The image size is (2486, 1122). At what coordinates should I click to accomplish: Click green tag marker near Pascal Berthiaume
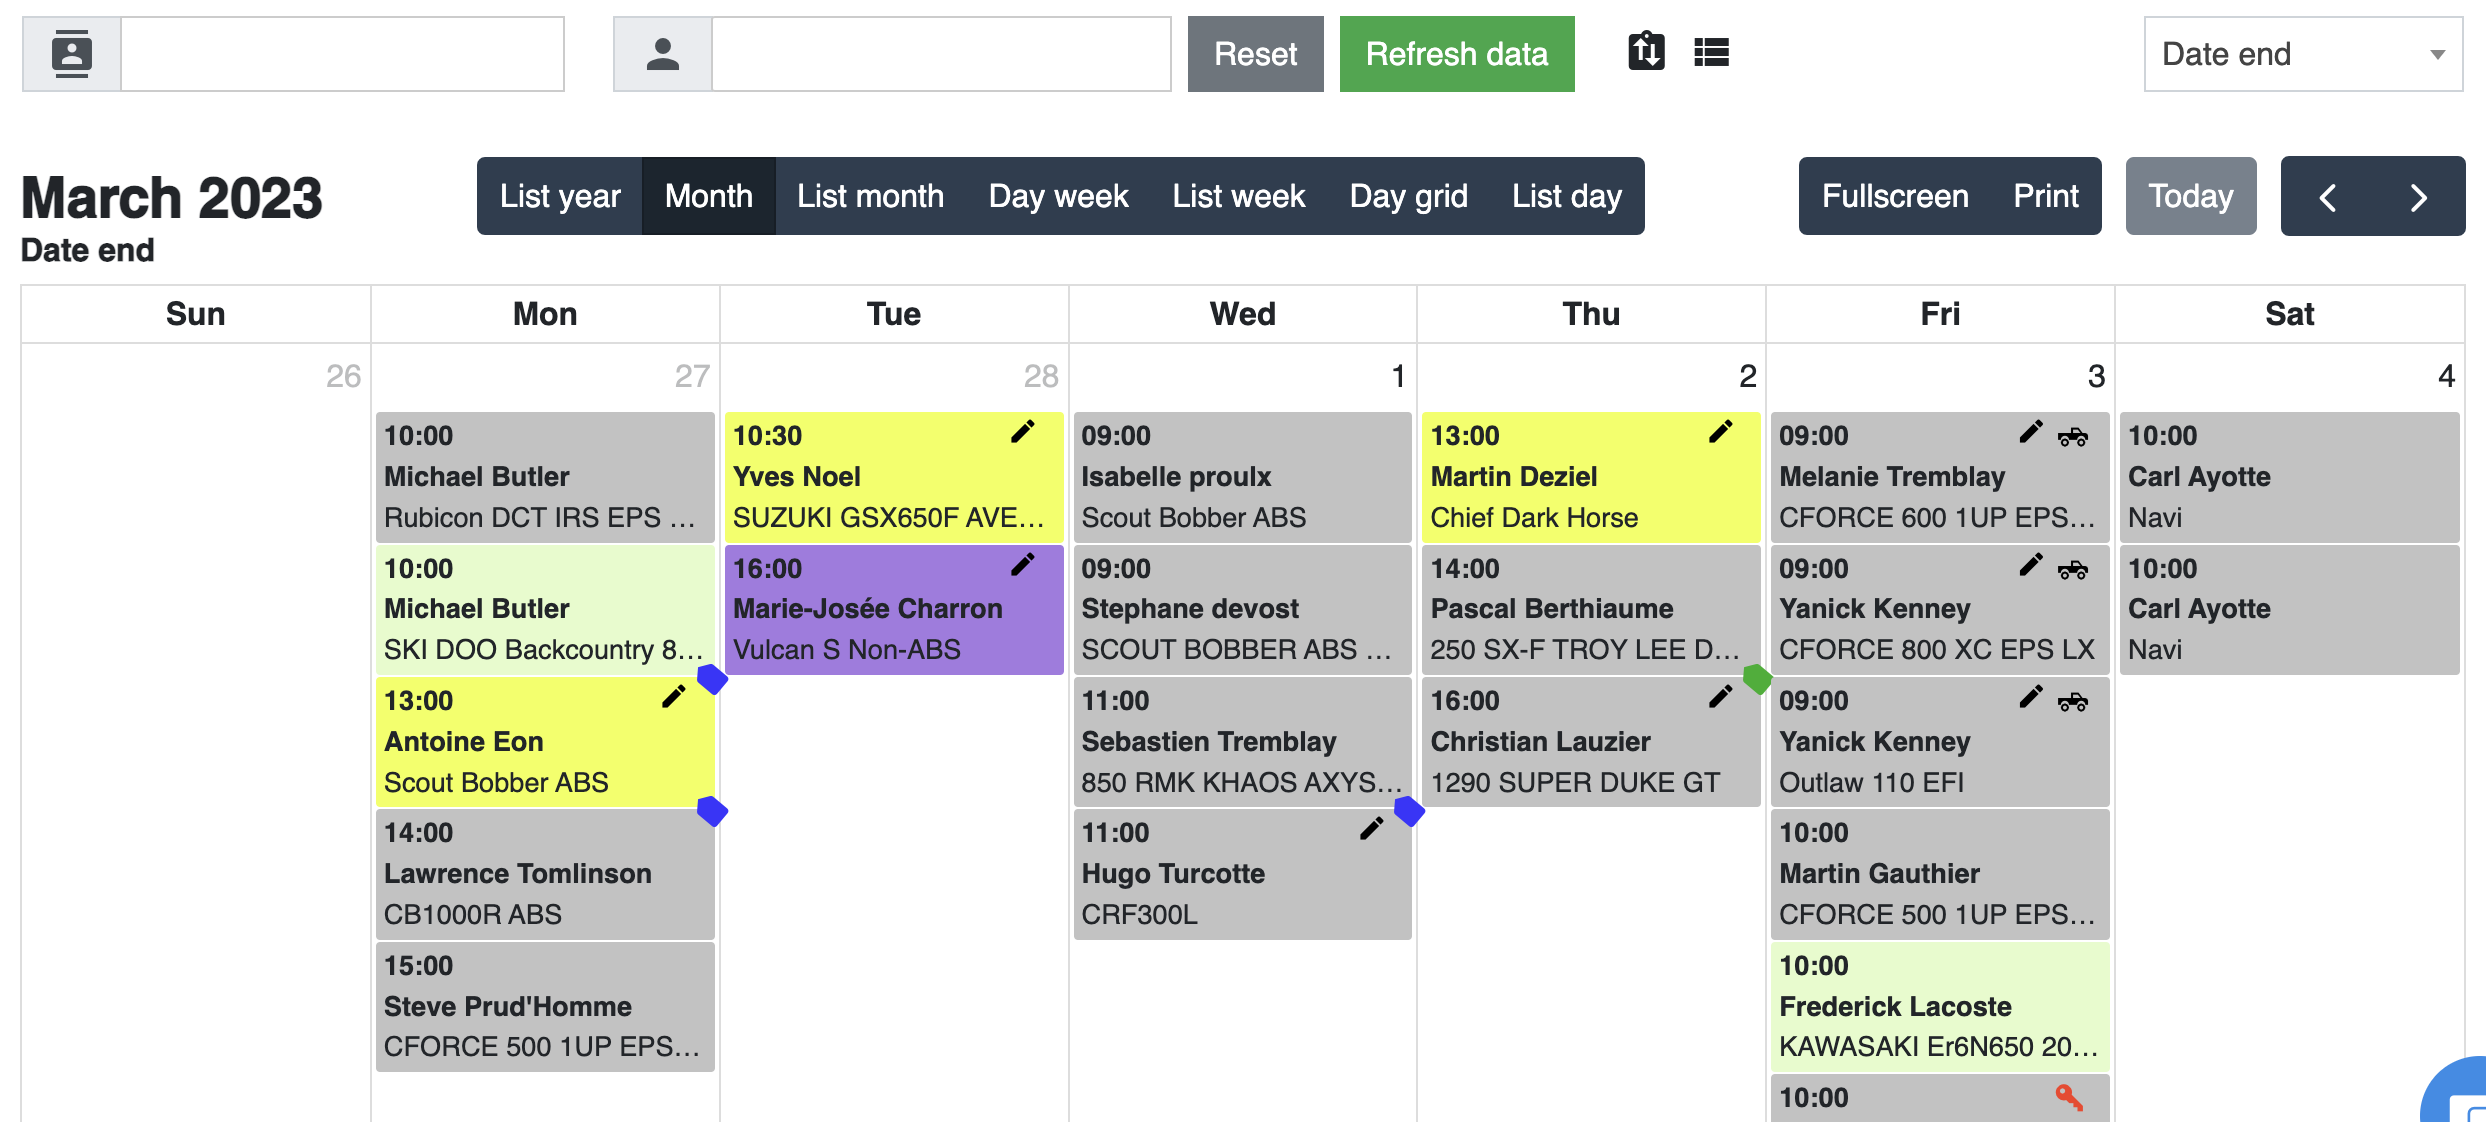click(x=1757, y=679)
